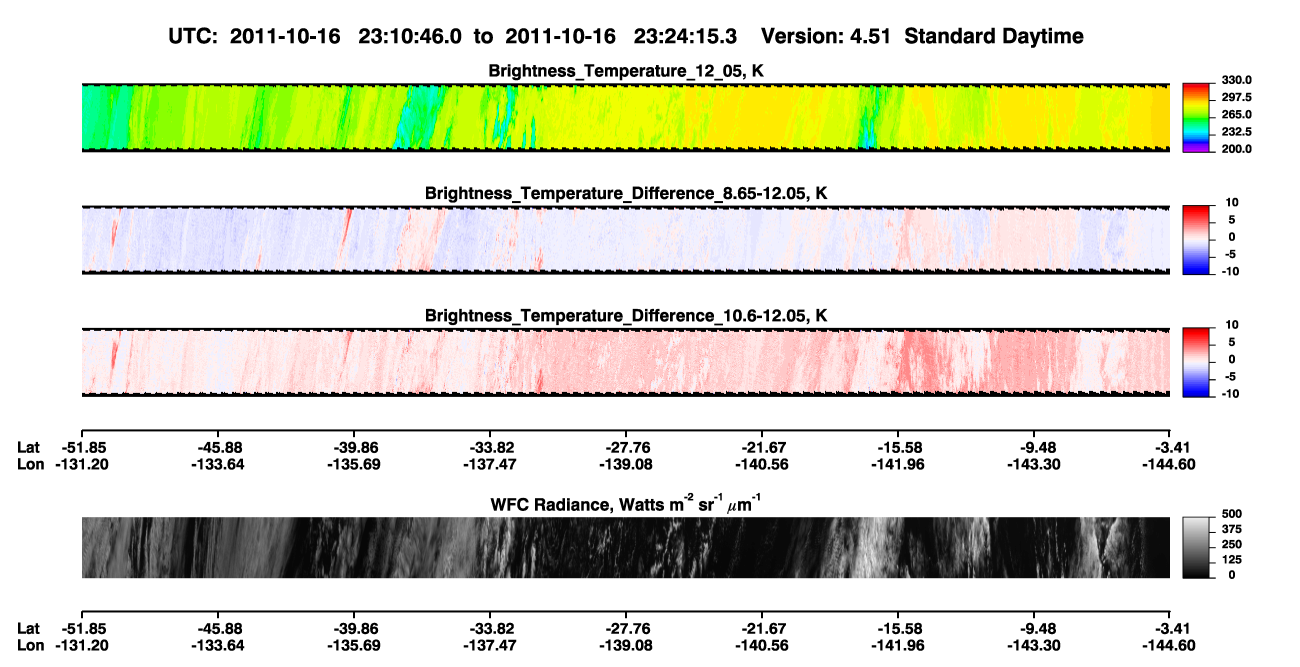Click longitude -137.47 on the upper axis
The image size is (1300, 667).
tap(490, 464)
